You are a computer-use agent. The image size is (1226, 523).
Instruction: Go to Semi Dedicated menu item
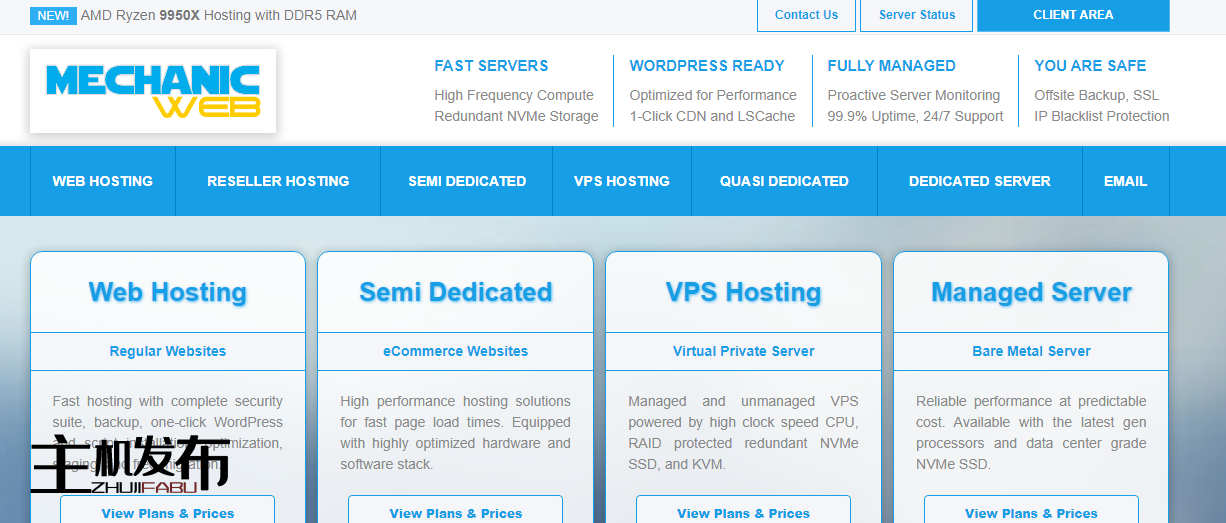click(x=466, y=181)
